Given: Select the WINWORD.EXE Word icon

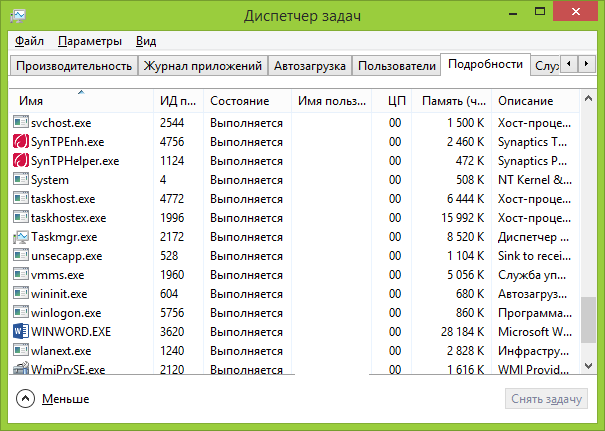Looking at the screenshot, I should (21, 331).
